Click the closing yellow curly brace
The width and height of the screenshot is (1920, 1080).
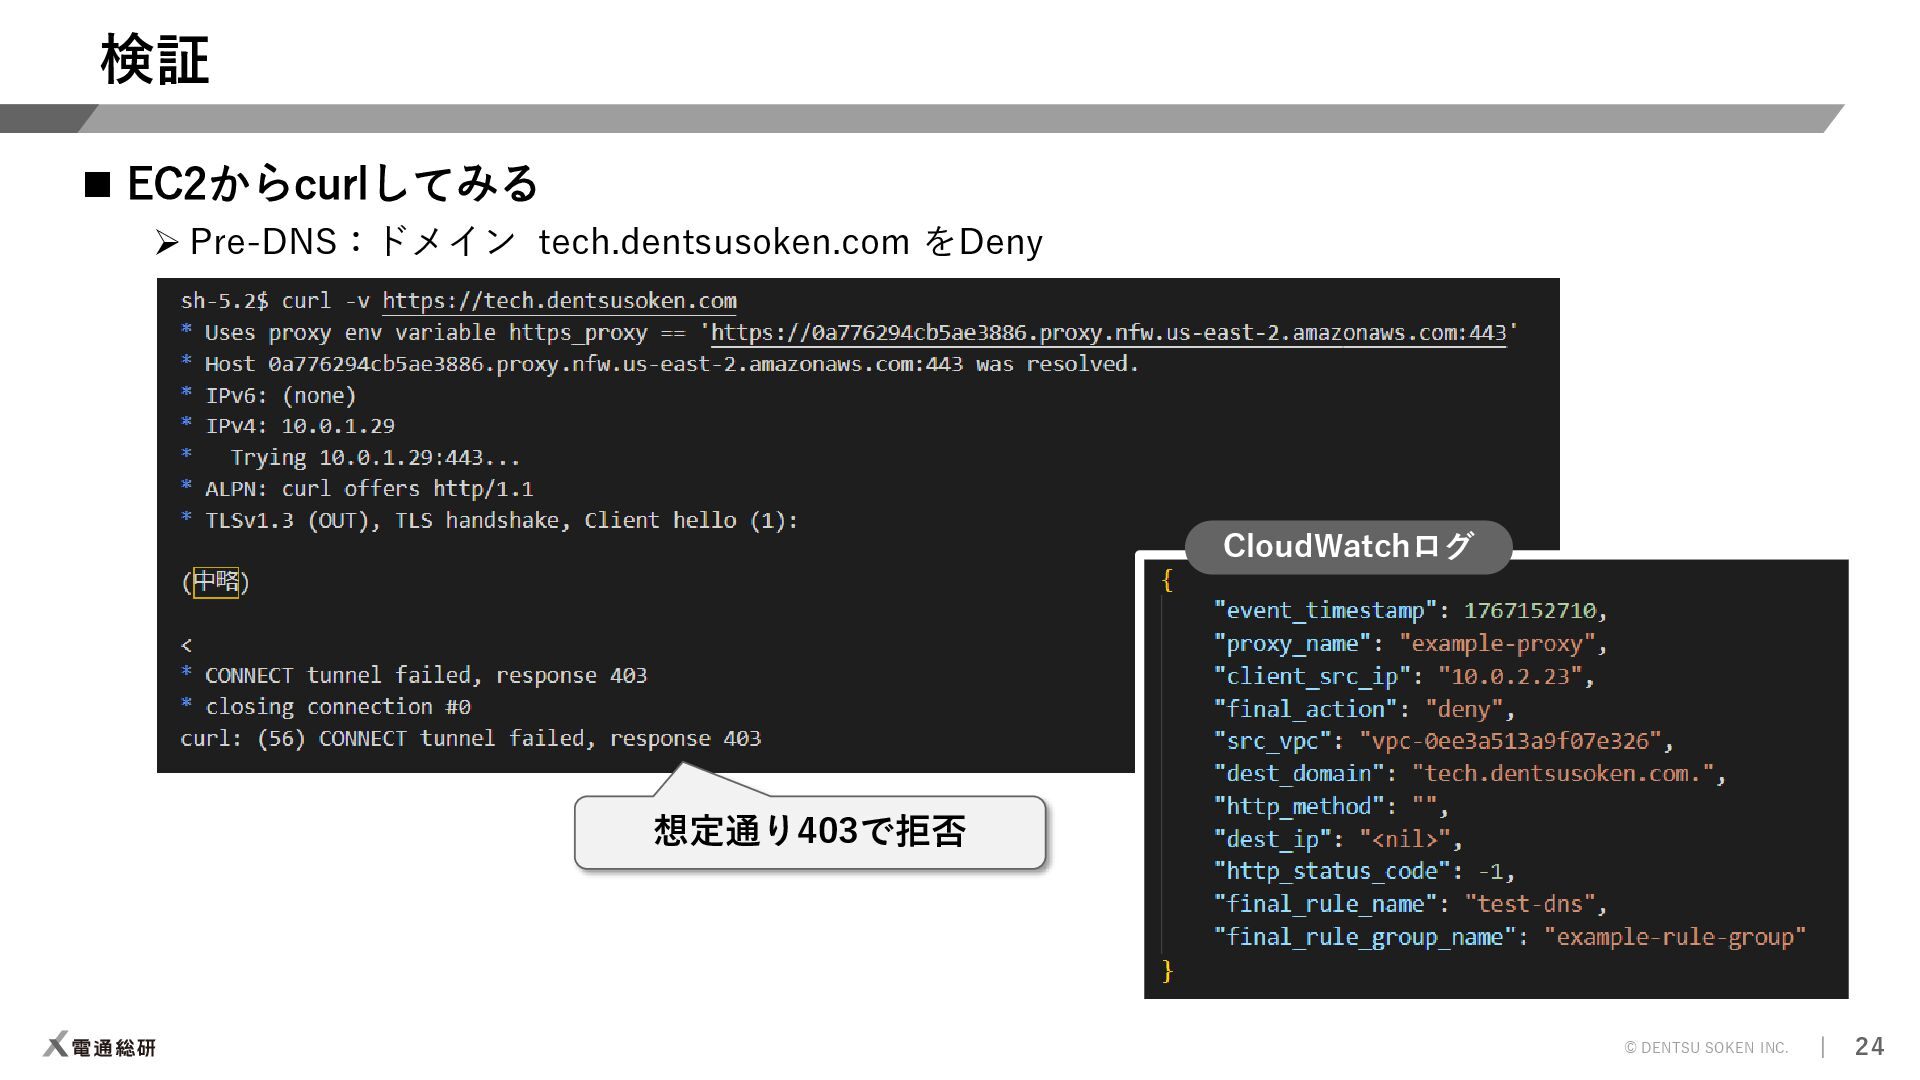1167,970
